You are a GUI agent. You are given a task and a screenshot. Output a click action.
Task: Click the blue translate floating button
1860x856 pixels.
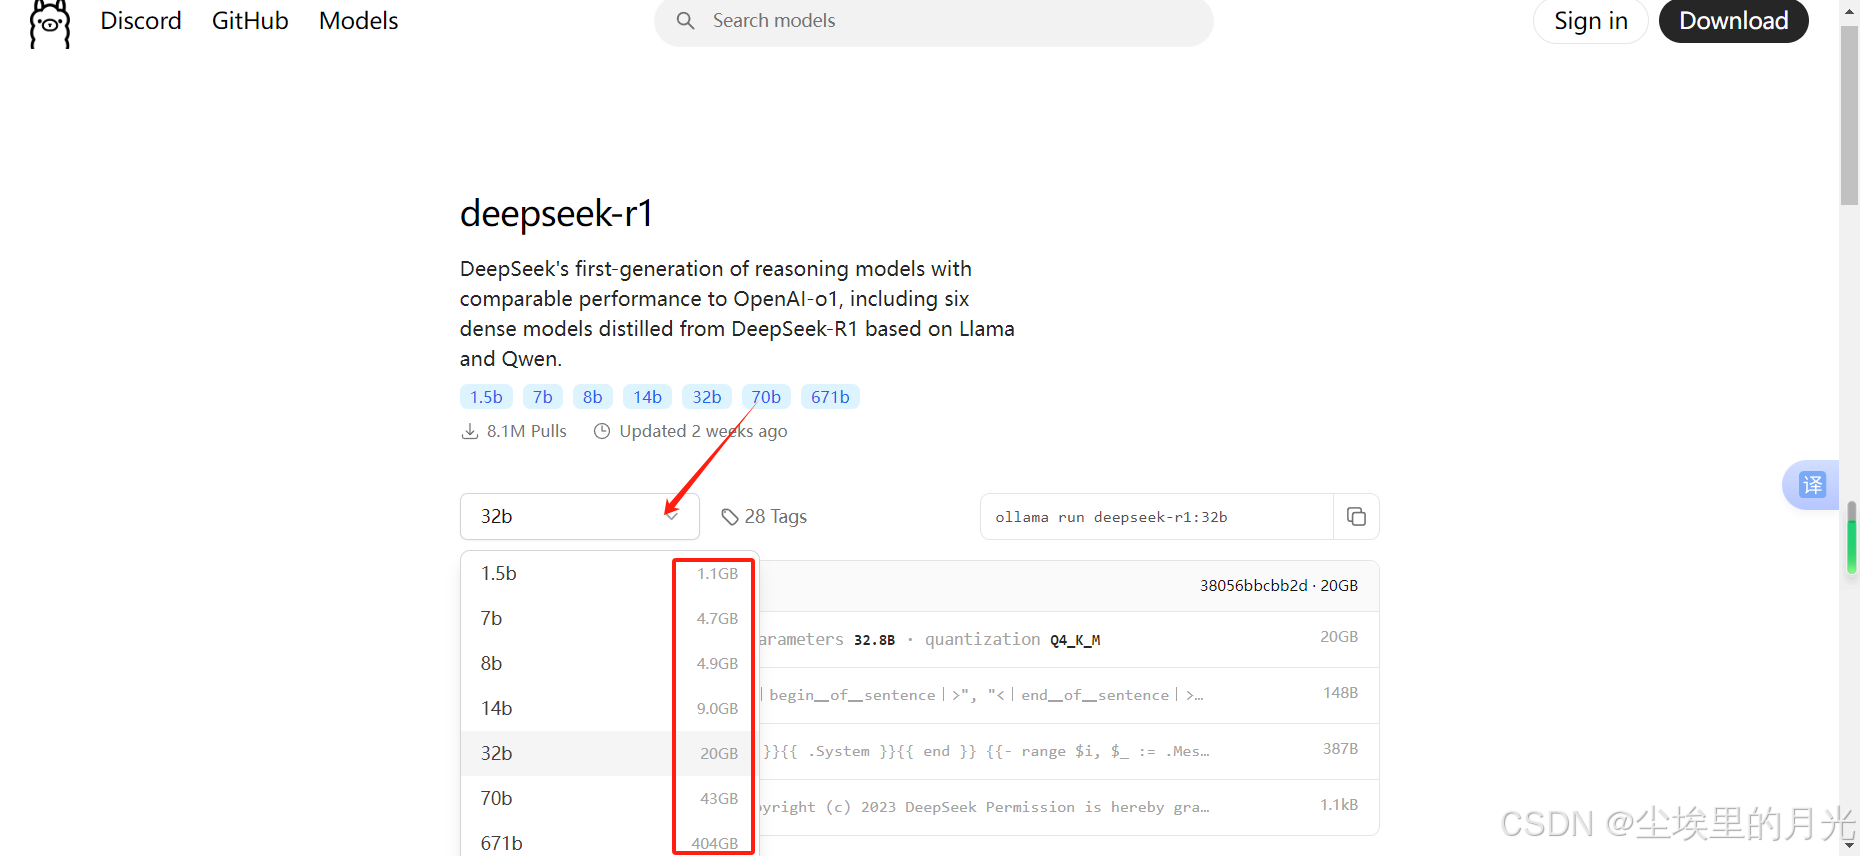pyautogui.click(x=1811, y=485)
